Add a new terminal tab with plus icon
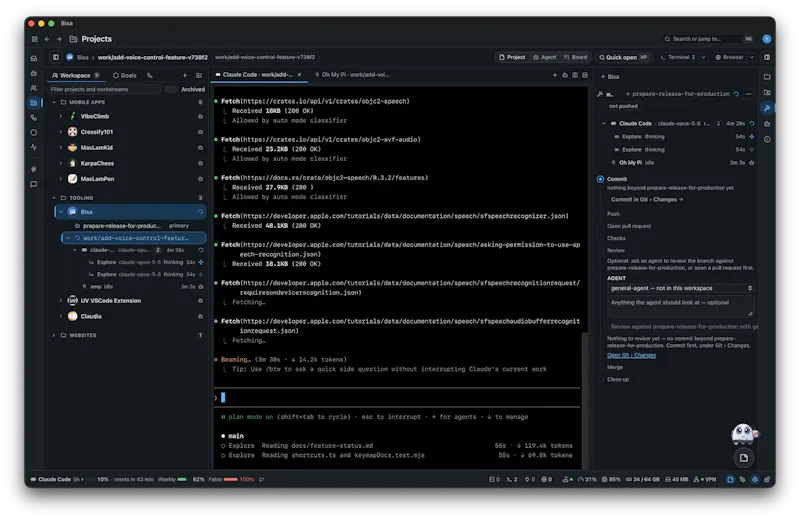Screen dimensions: 800x520 coord(555,75)
